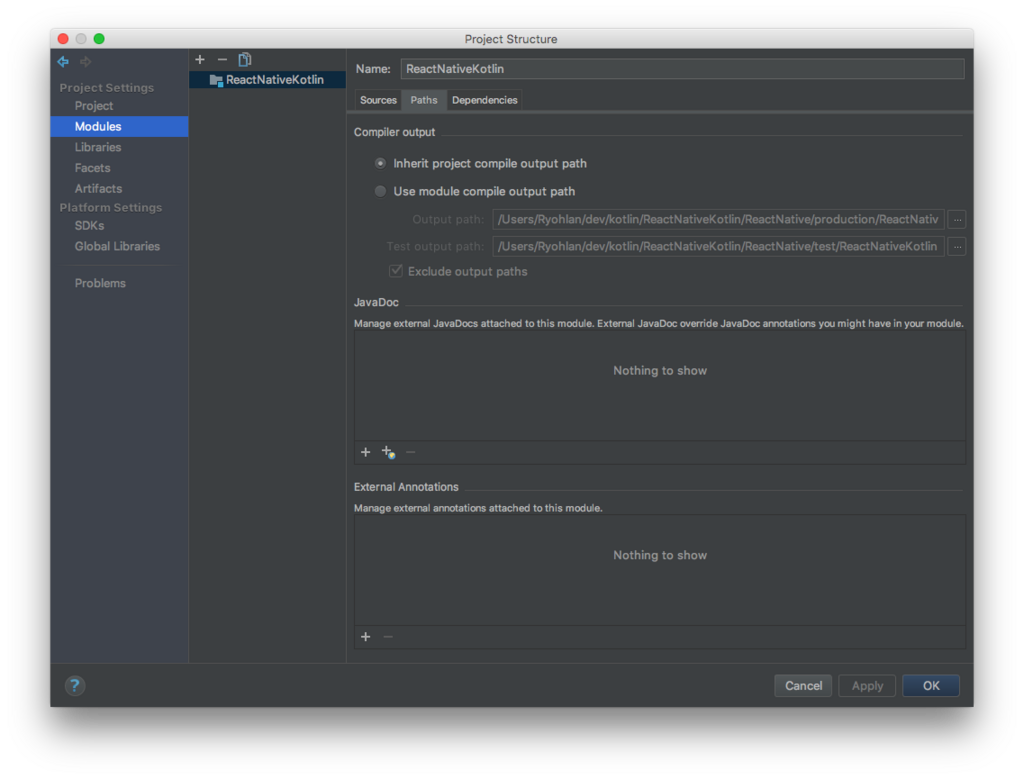
Task: Close the Project Structure window
Action: click(63, 39)
